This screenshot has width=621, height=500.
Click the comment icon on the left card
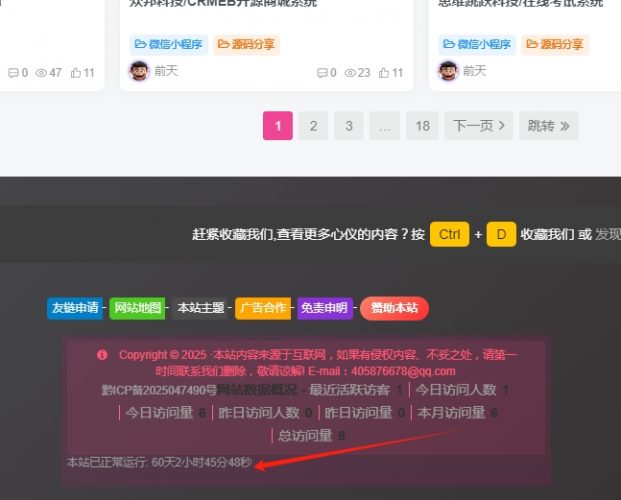12,72
